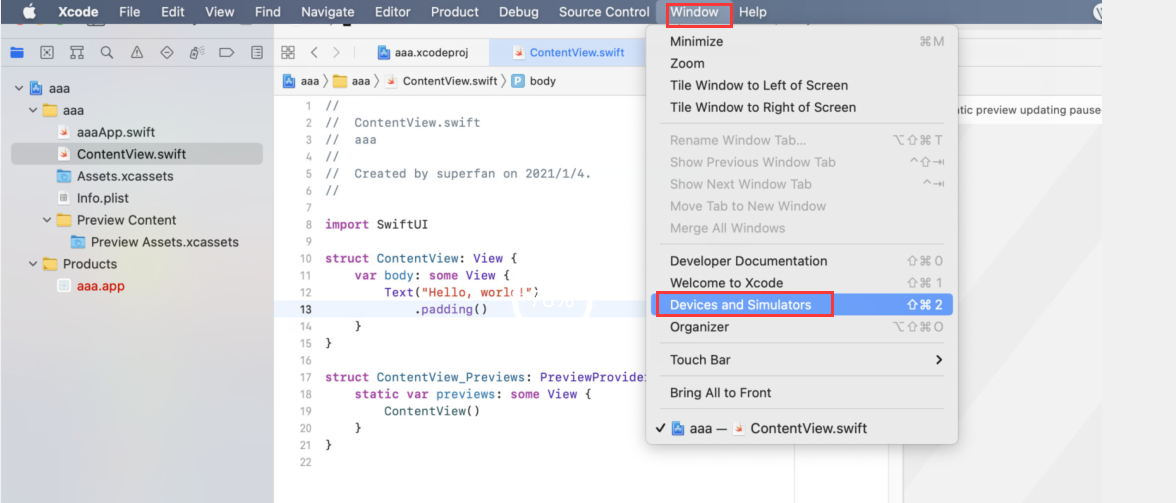Expand the Touch Bar submenu arrow
Image resolution: width=1176 pixels, height=503 pixels.
pos(938,360)
